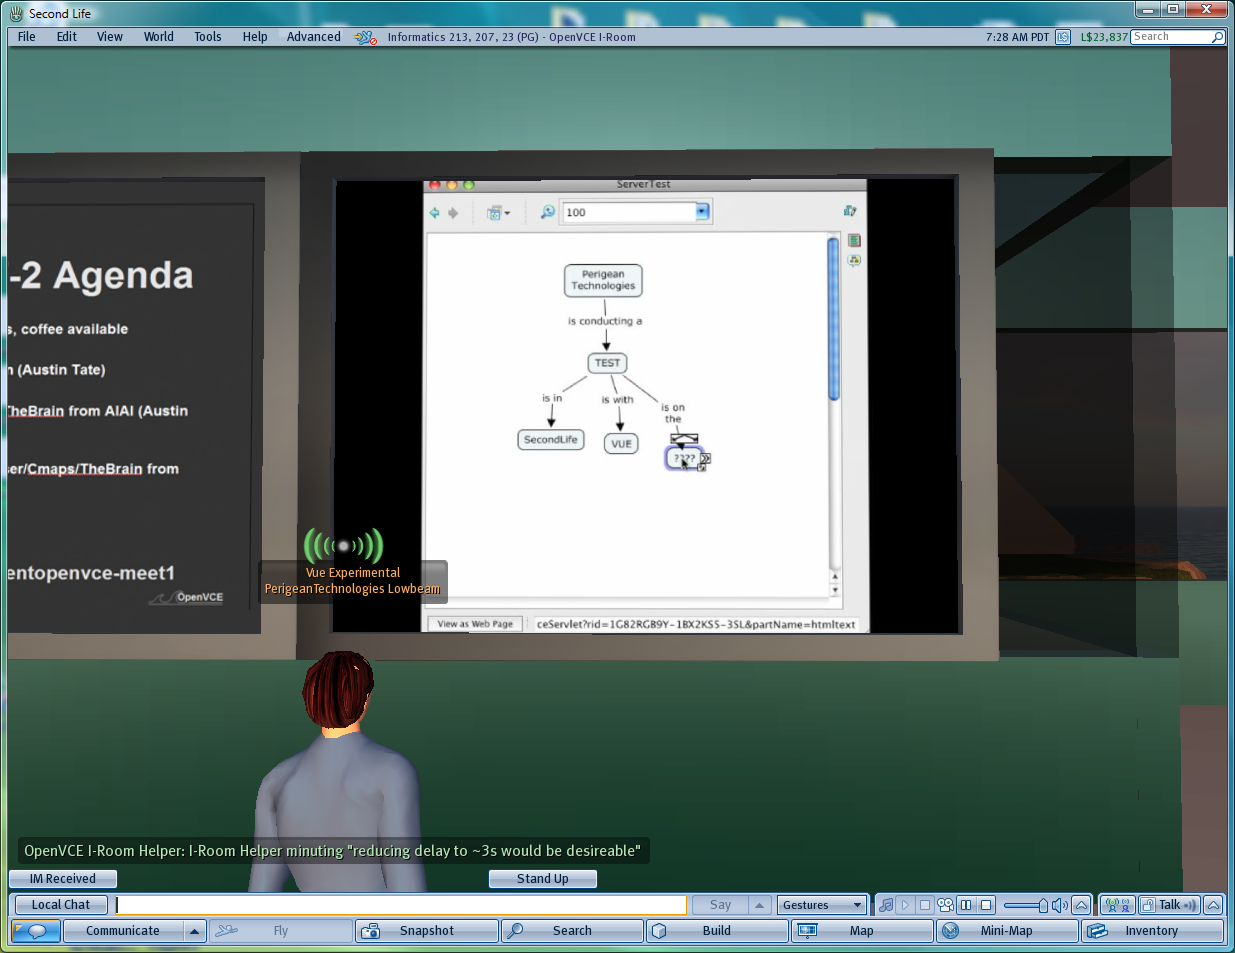Toggle the Talk lock icon
The height and width of the screenshot is (953, 1235).
pos(1148,905)
